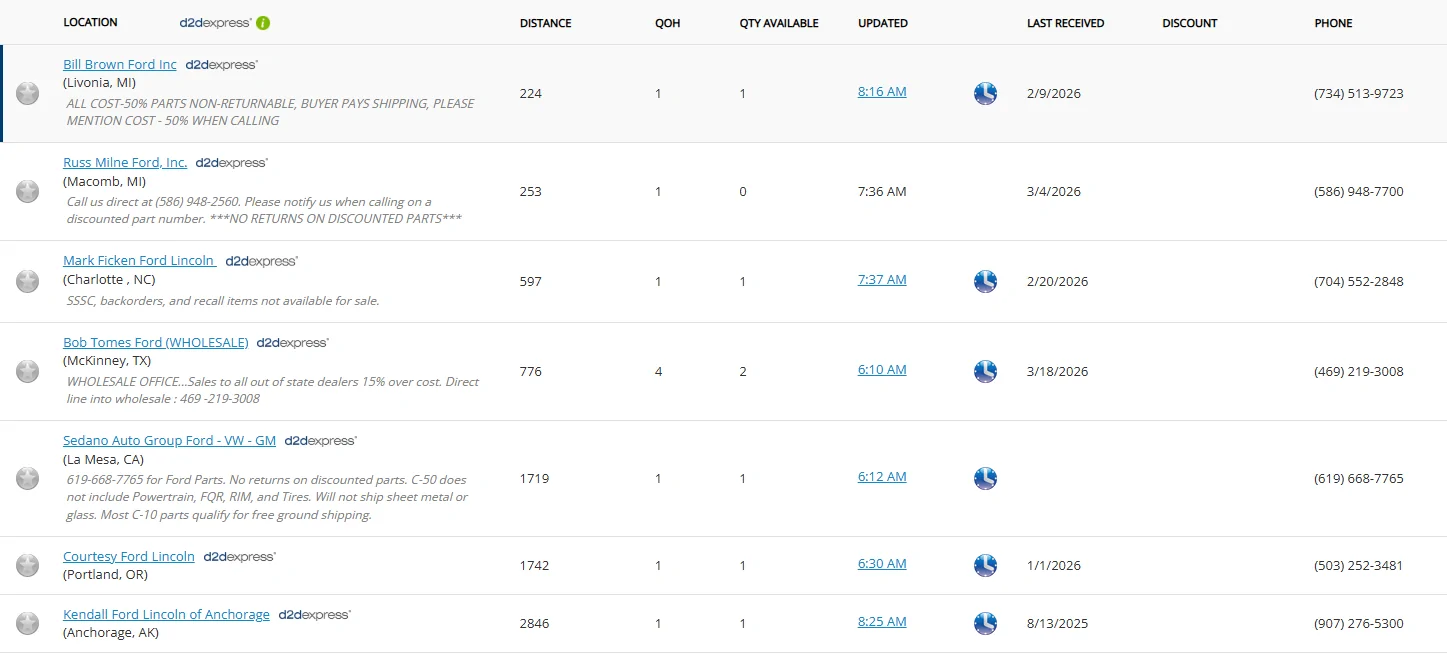Click phone number (619) 668-7765

[x=1359, y=479]
